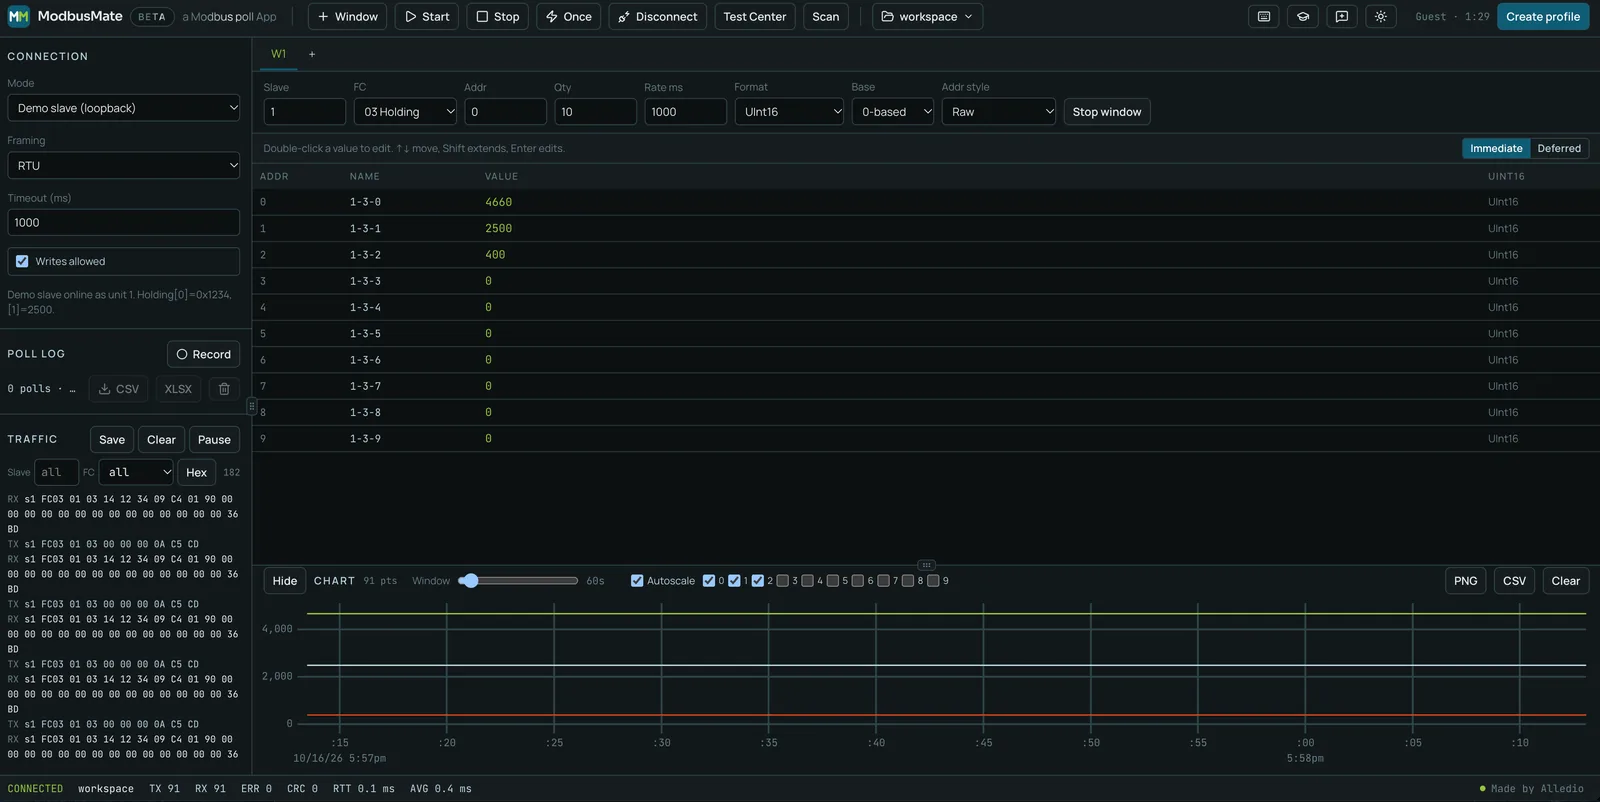Click Stop window button

point(1107,112)
